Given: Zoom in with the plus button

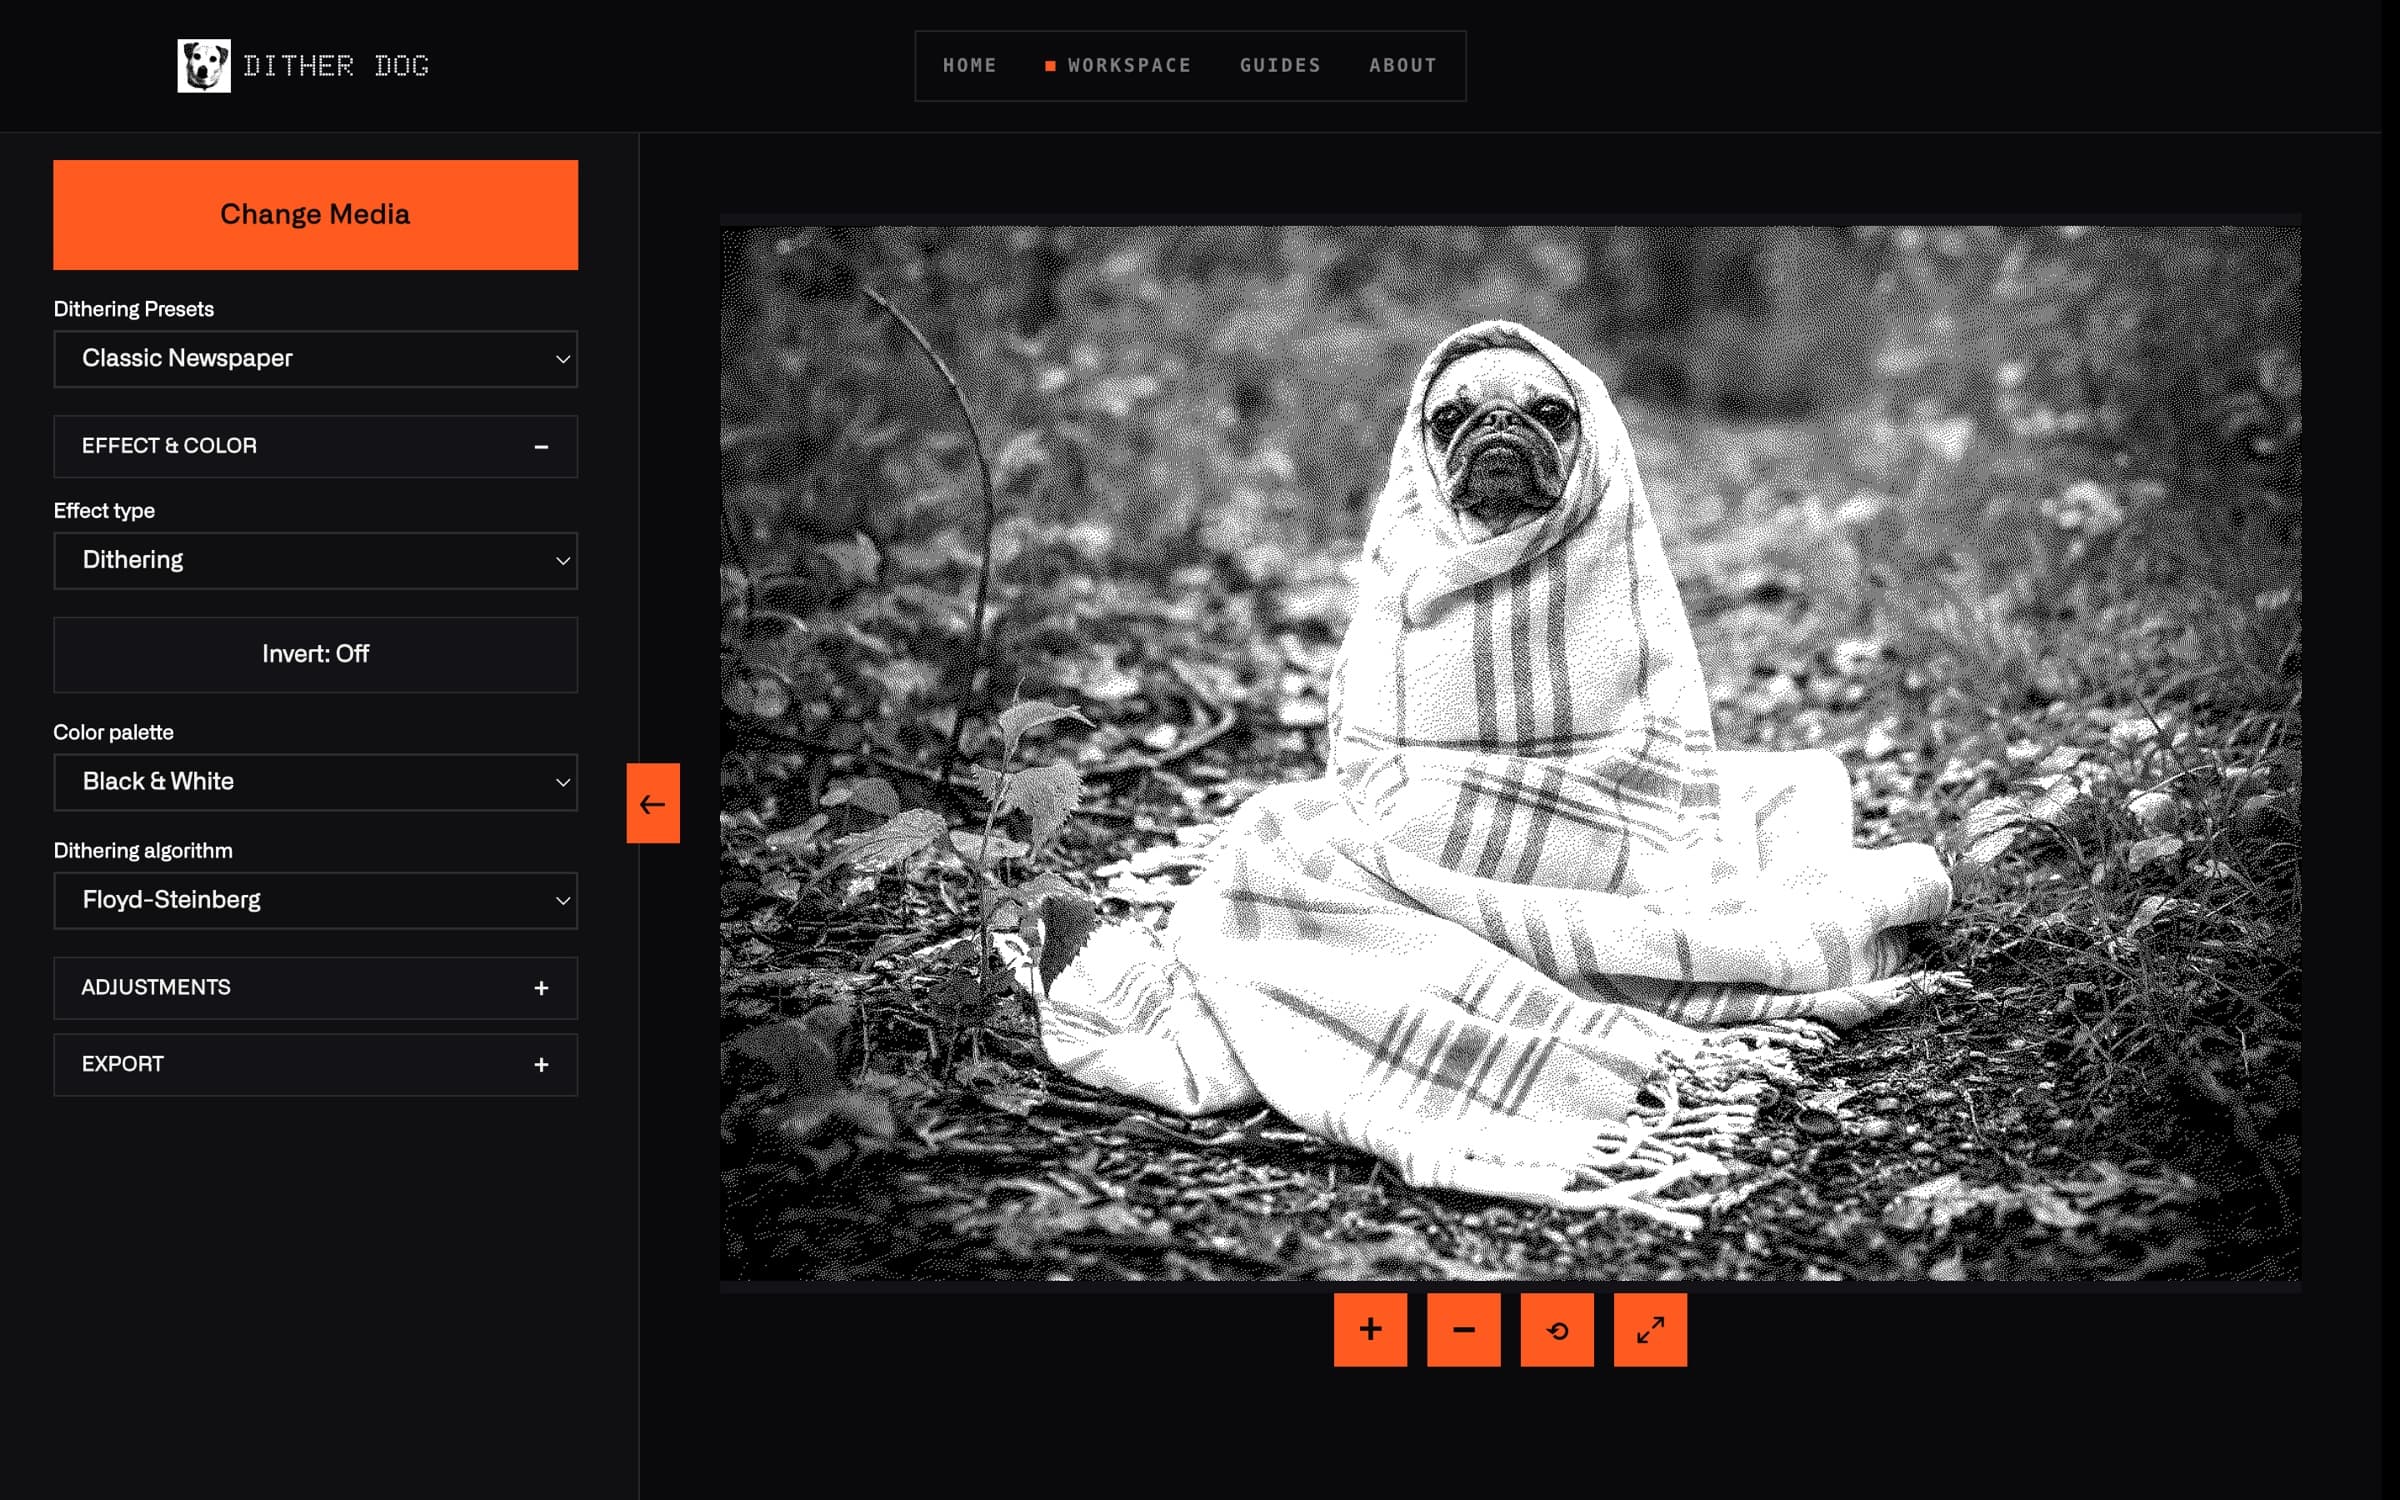Looking at the screenshot, I should pyautogui.click(x=1370, y=1329).
